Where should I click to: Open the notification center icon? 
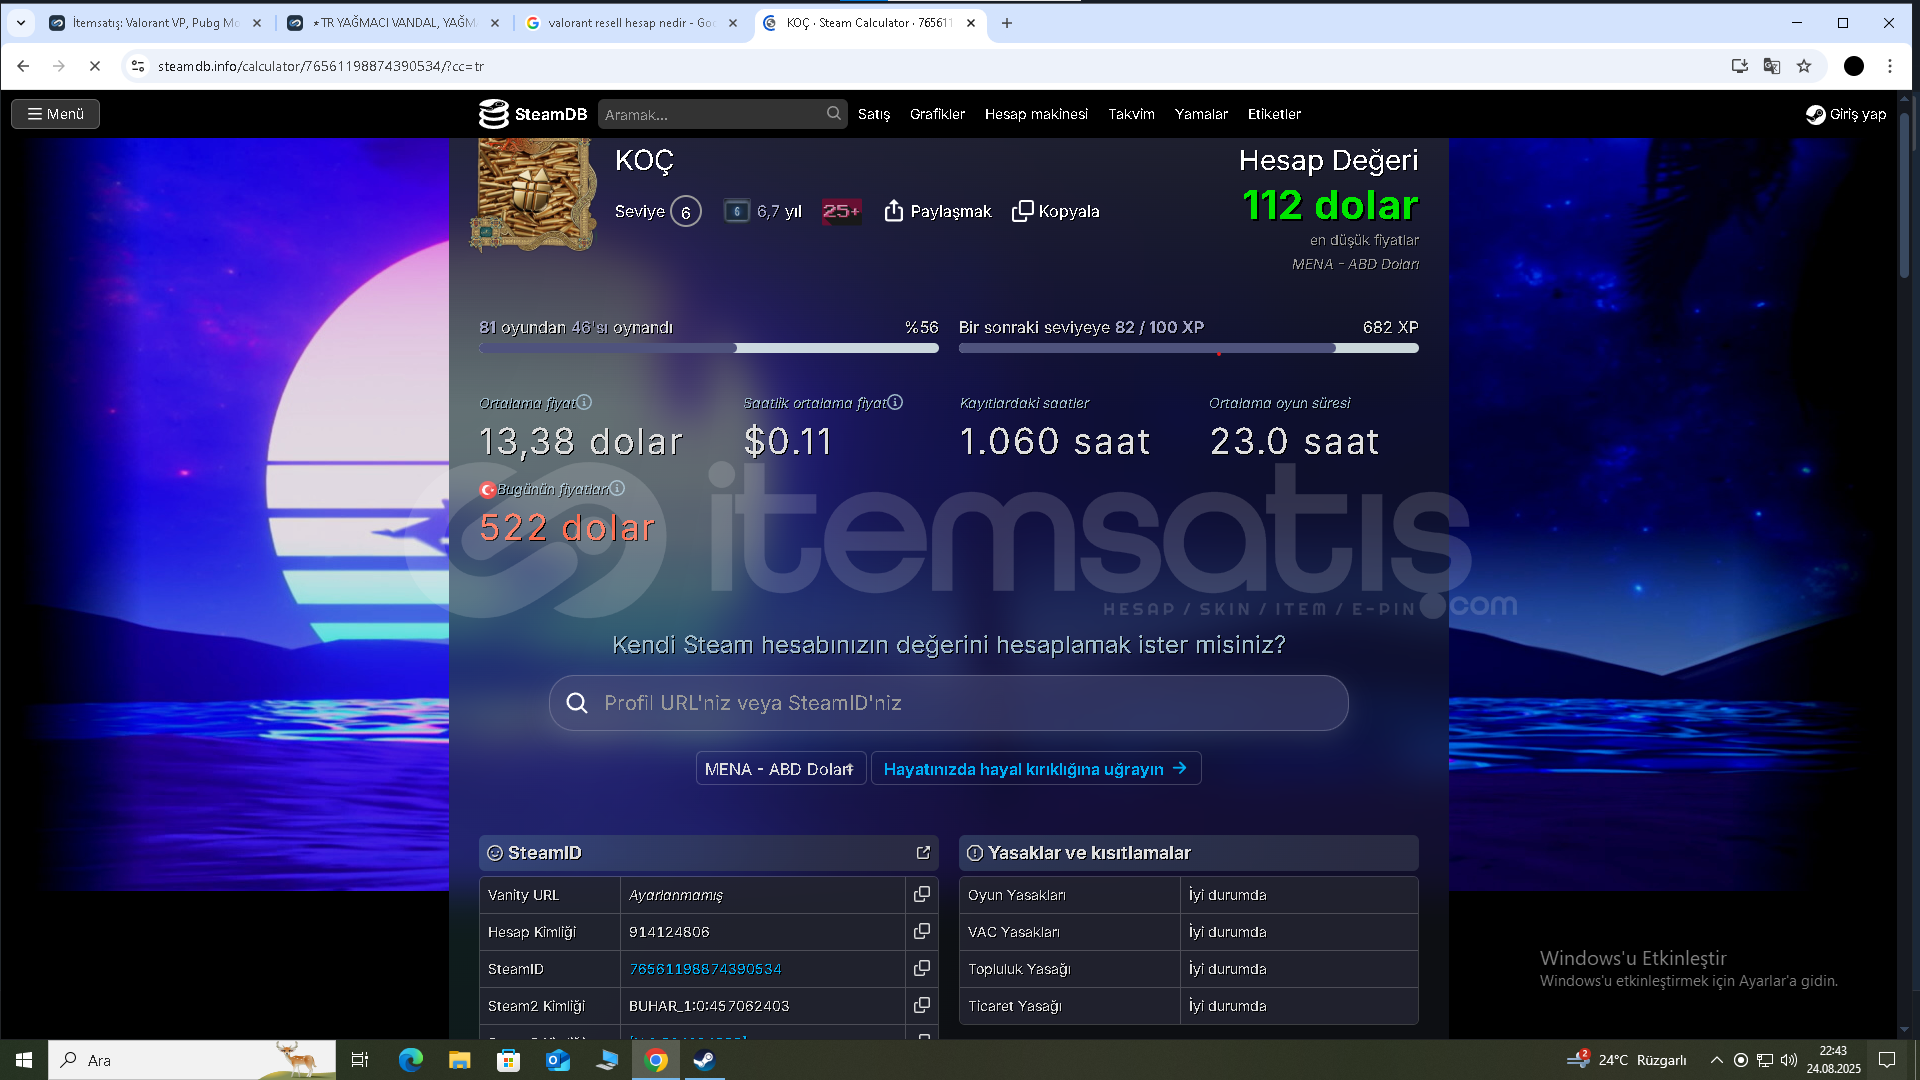pos(1887,1060)
